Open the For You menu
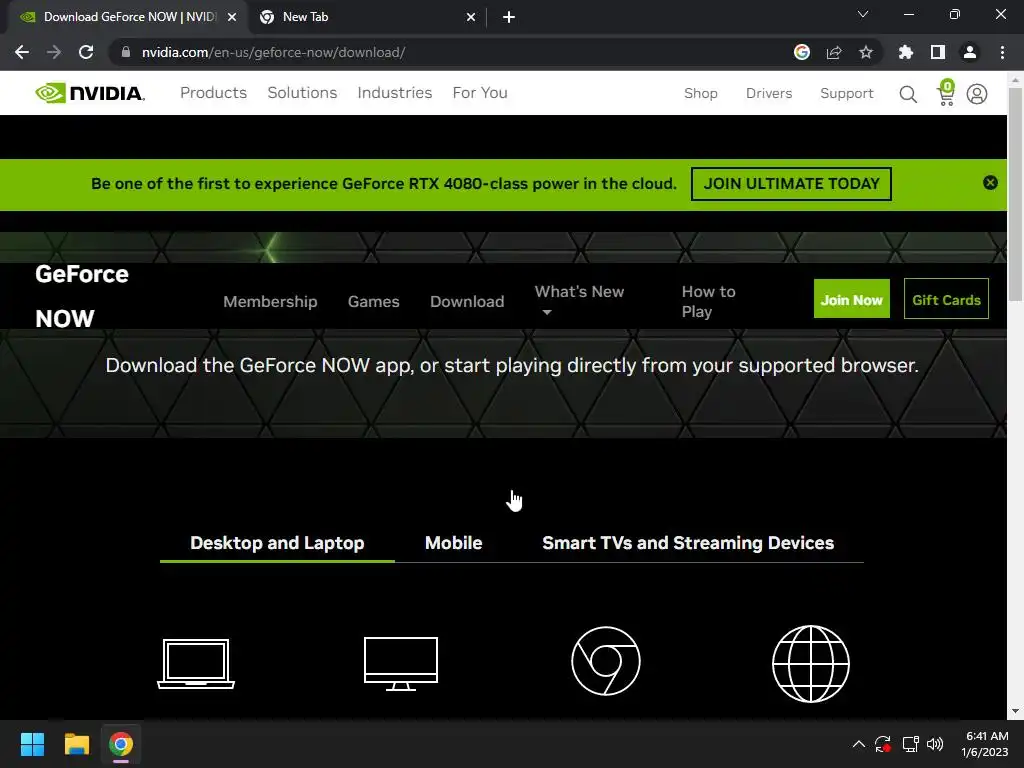Viewport: 1024px width, 768px height. (480, 93)
